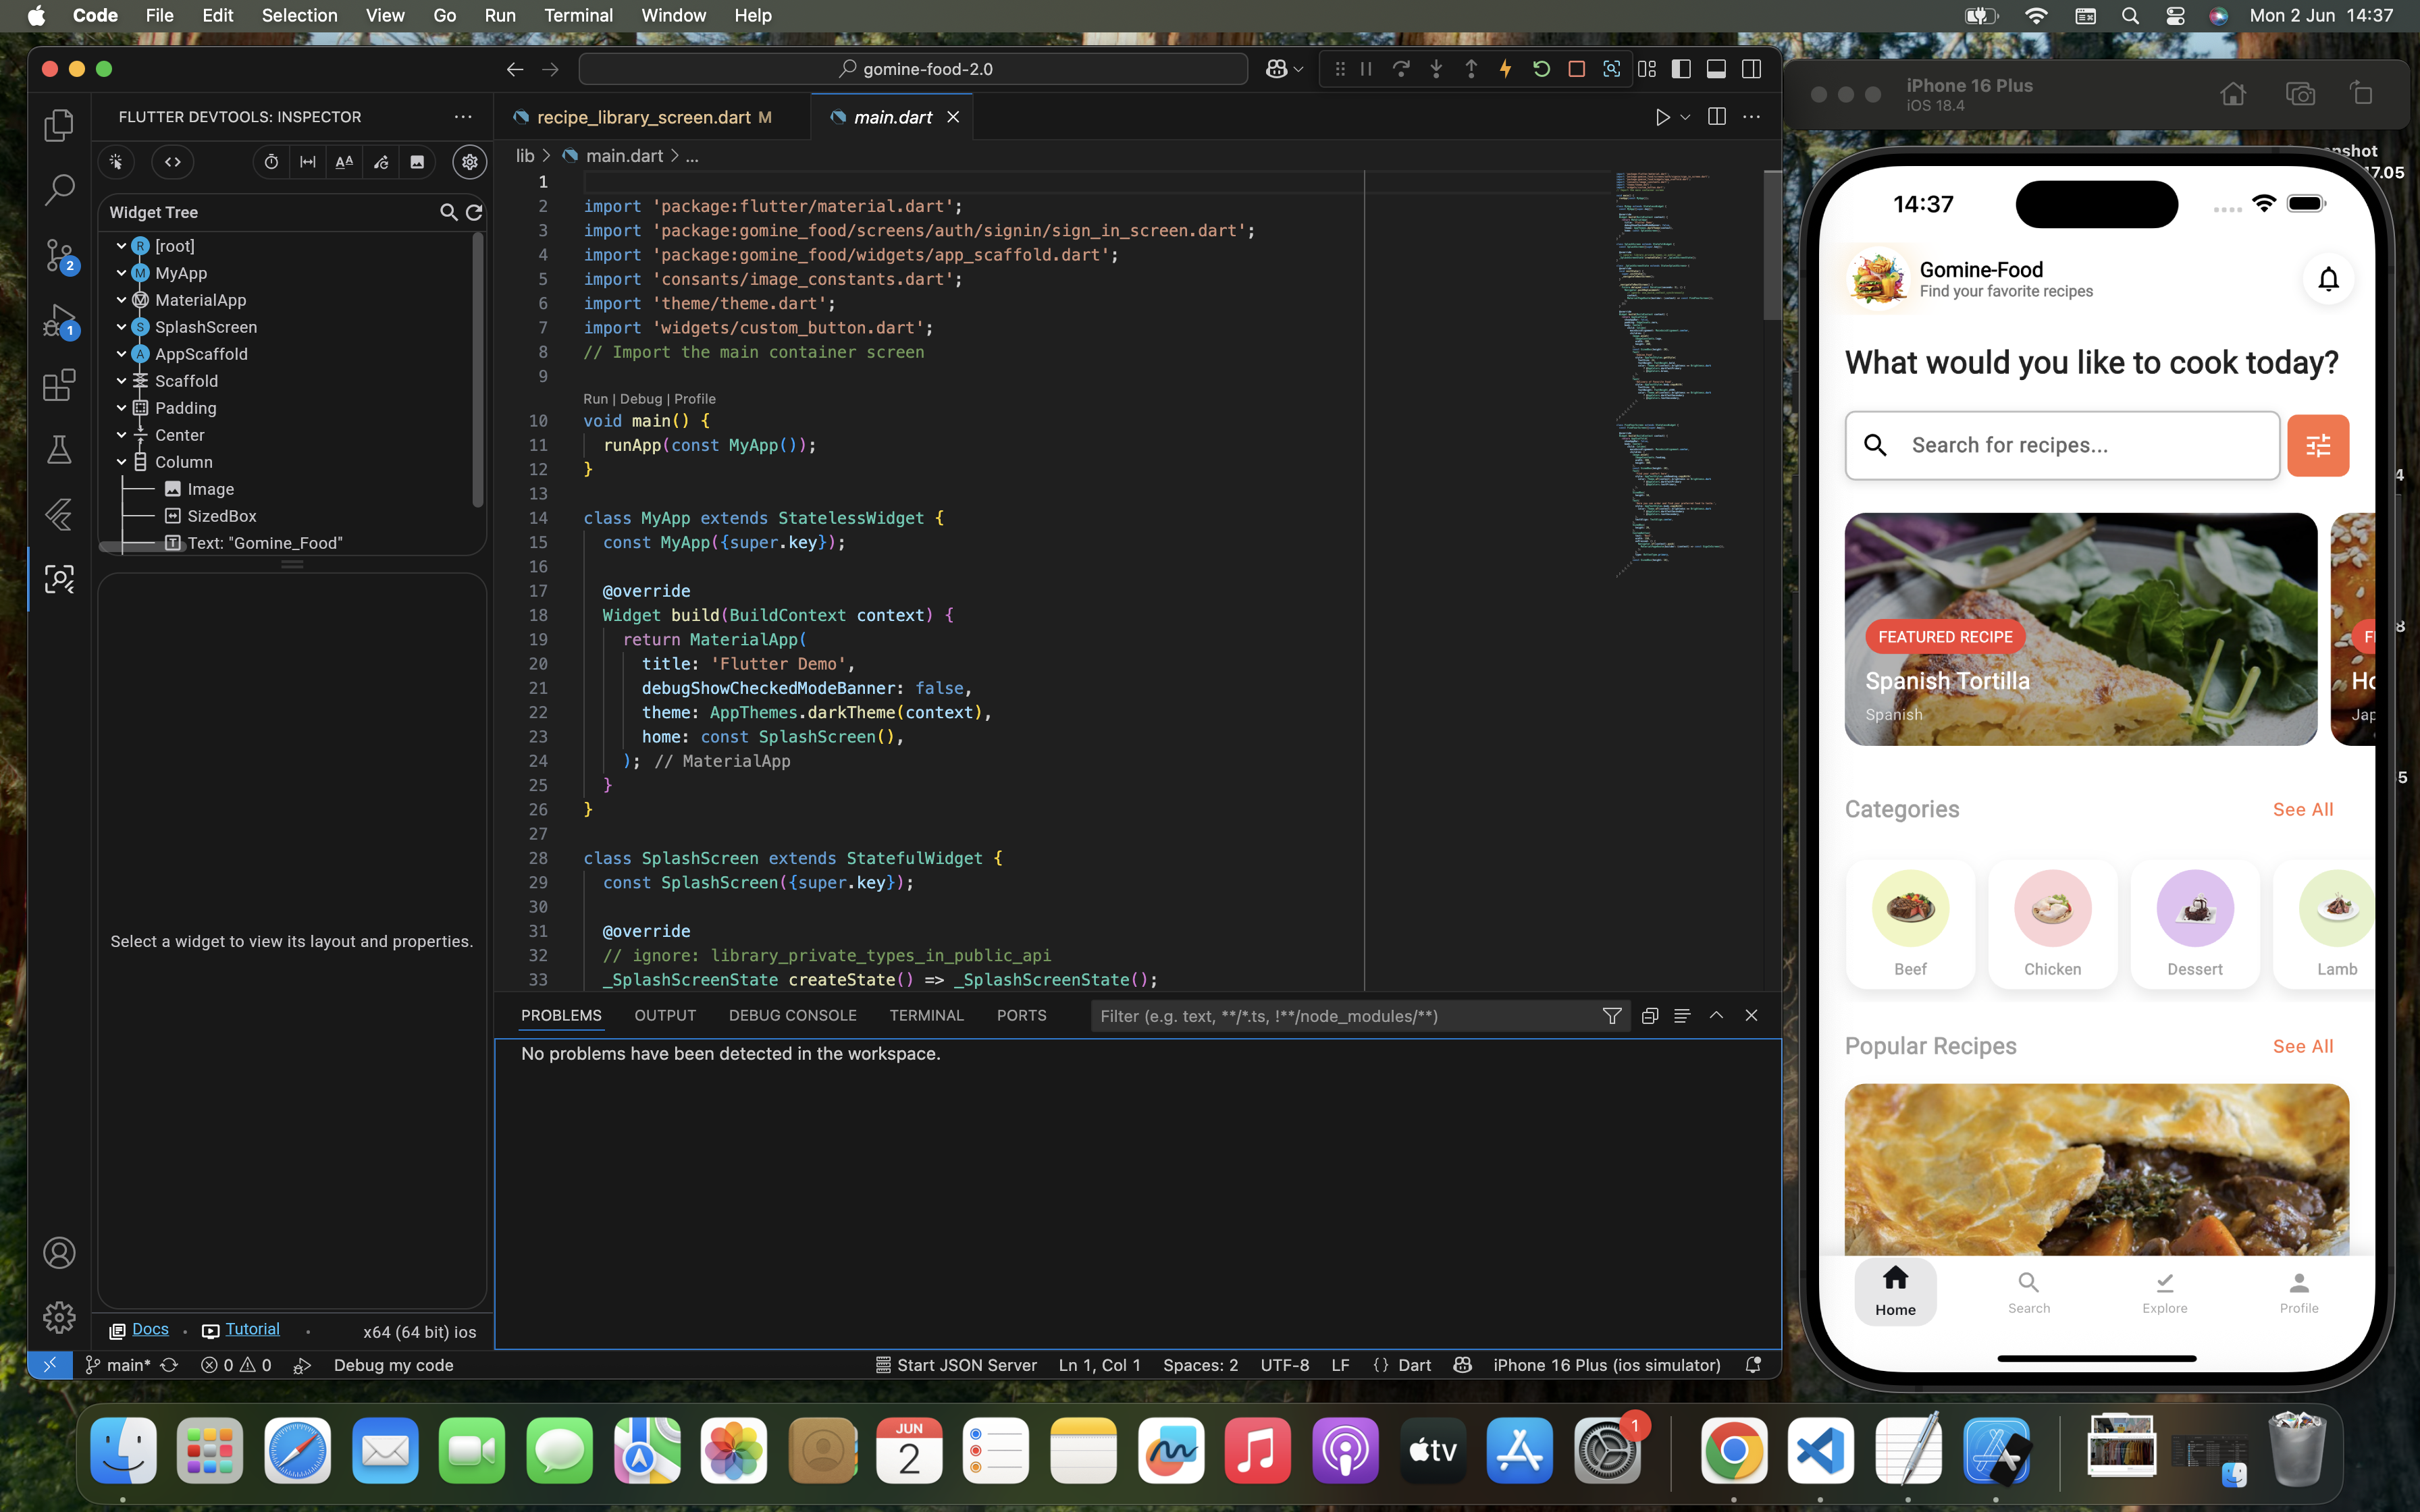Click Step Over debug button
This screenshot has height=1512, width=2420.
point(1401,69)
